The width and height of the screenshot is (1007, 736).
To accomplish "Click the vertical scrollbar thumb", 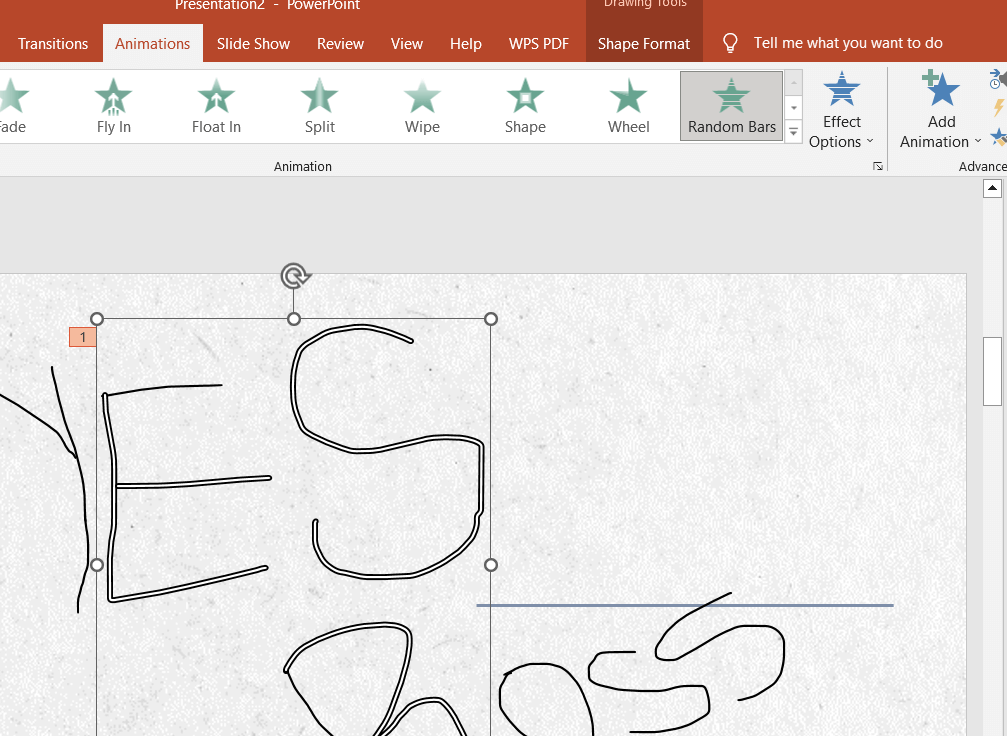I will 992,370.
